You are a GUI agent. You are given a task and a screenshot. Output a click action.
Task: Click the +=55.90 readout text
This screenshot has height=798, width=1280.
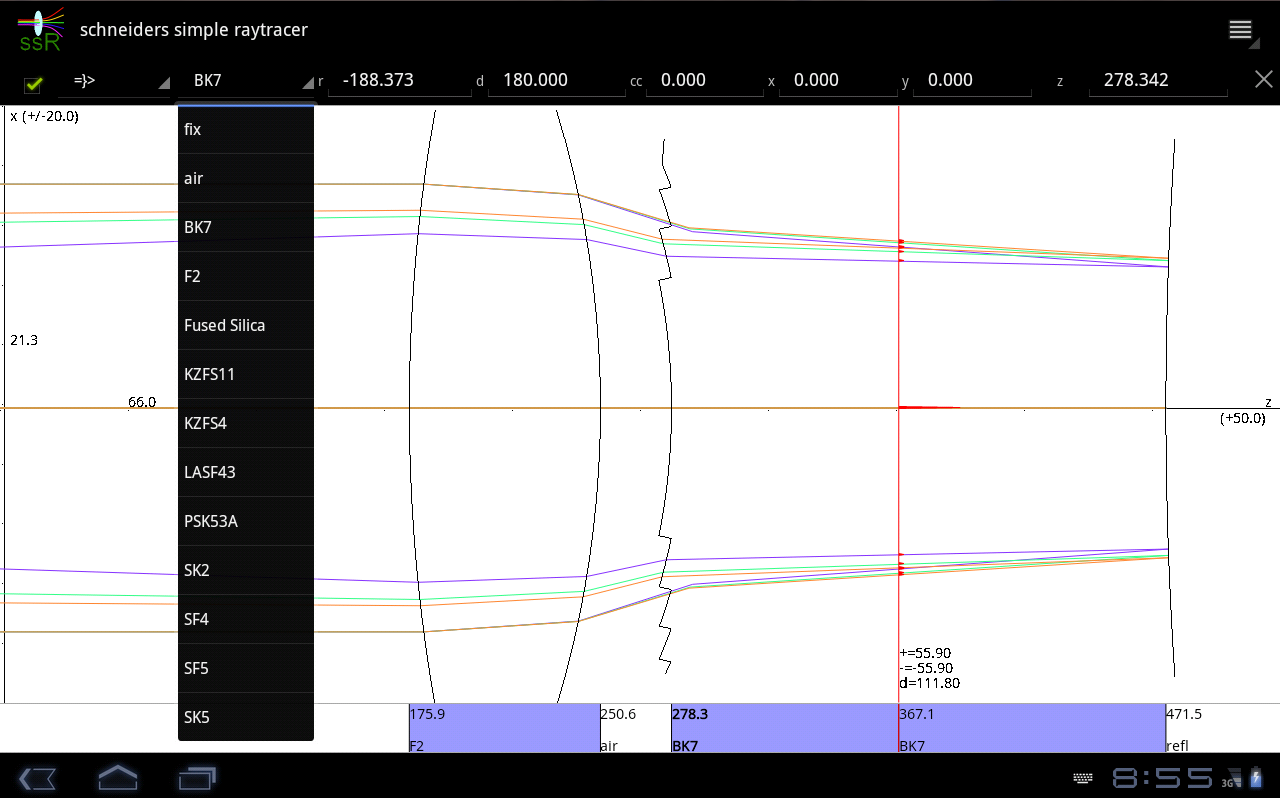[925, 653]
